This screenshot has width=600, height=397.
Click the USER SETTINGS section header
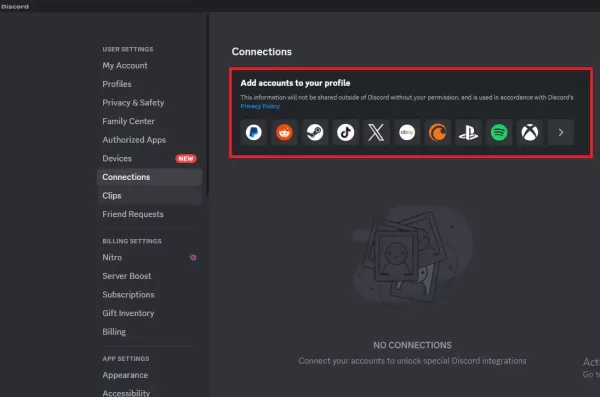[128, 49]
